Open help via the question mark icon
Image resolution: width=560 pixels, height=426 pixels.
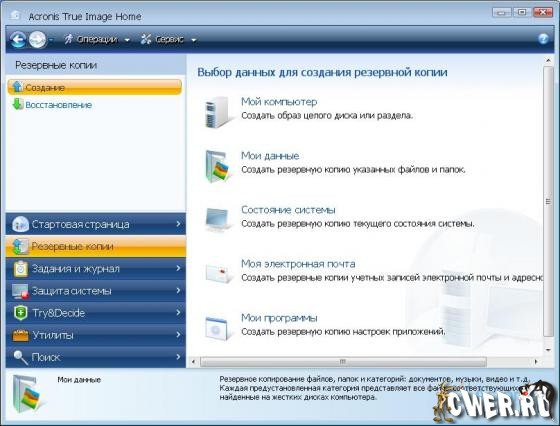pyautogui.click(x=543, y=39)
